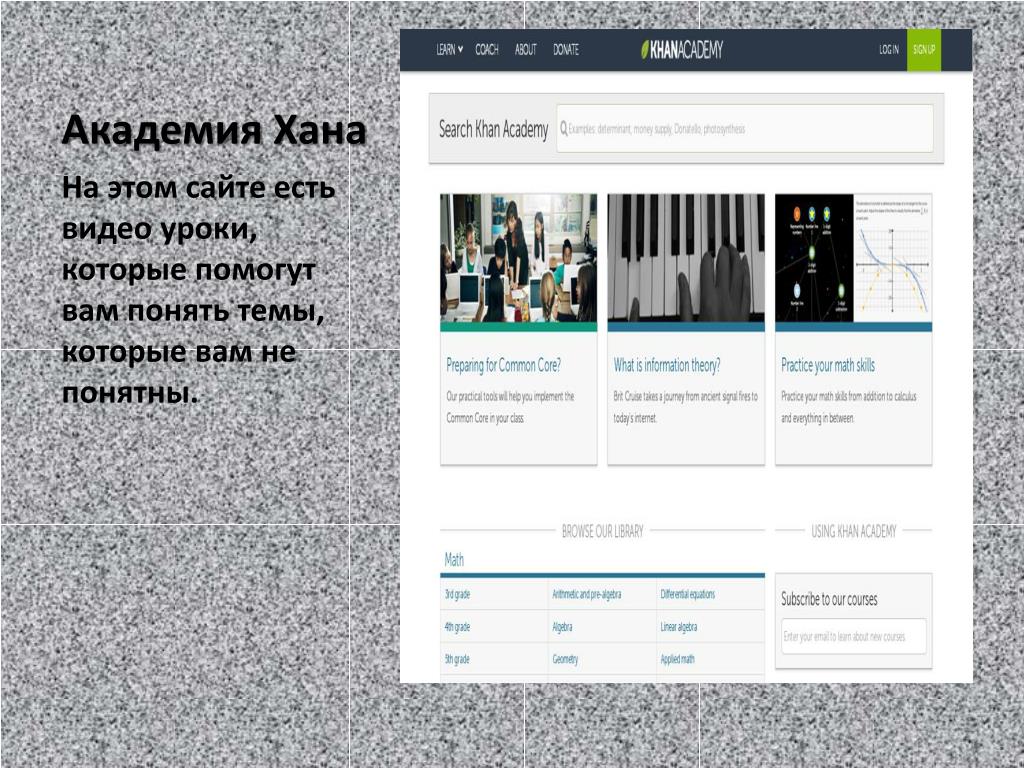This screenshot has height=768, width=1024.
Task: Click the 'USING KHAN ACADEMY' heading
Action: click(x=854, y=531)
